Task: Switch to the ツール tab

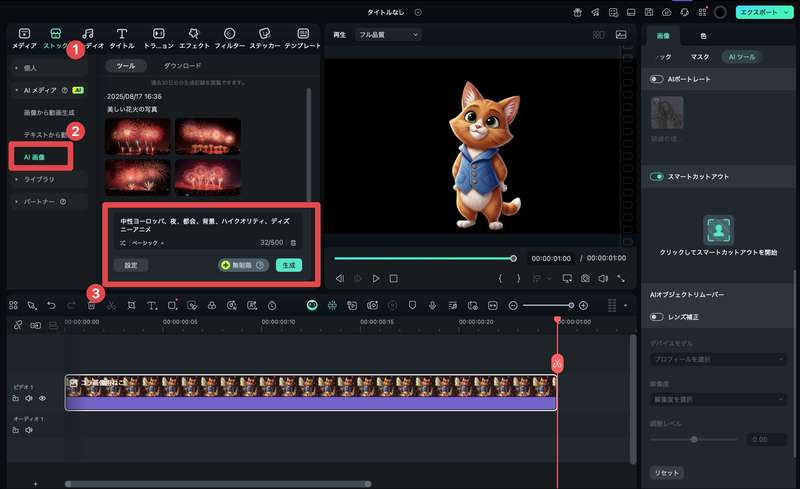Action: [126, 66]
